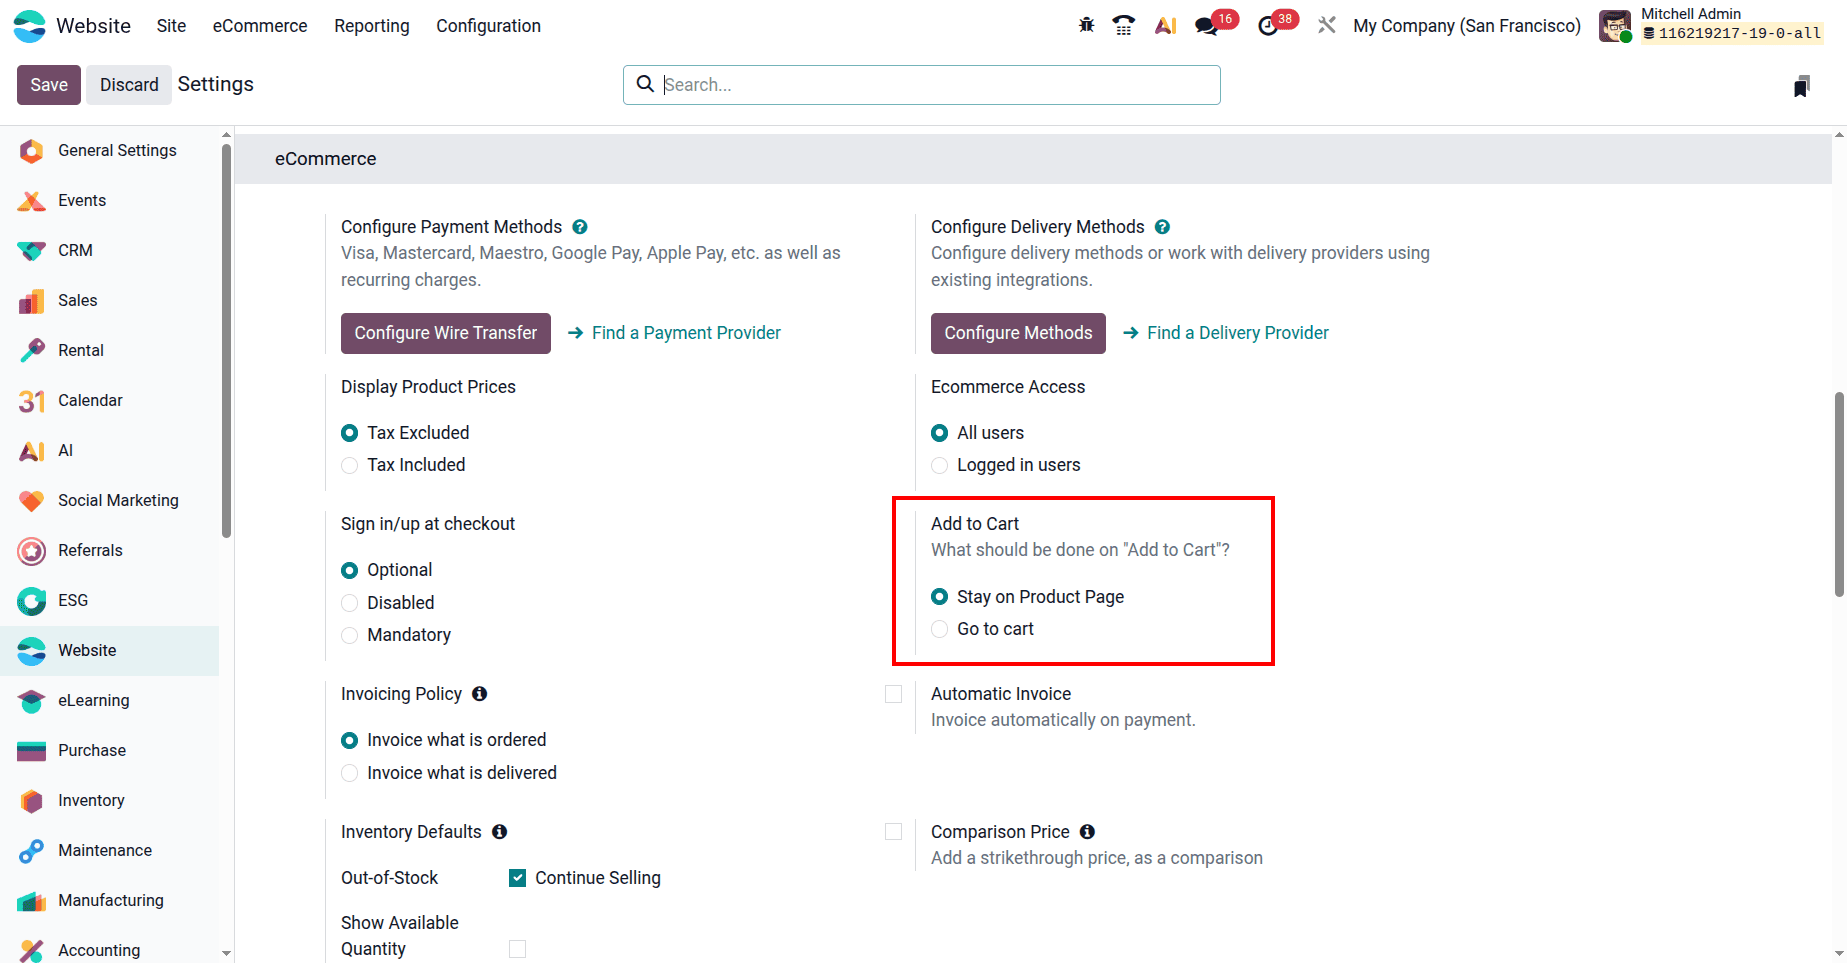Enable Comparison Price checkbox
The image size is (1847, 963).
[894, 832]
